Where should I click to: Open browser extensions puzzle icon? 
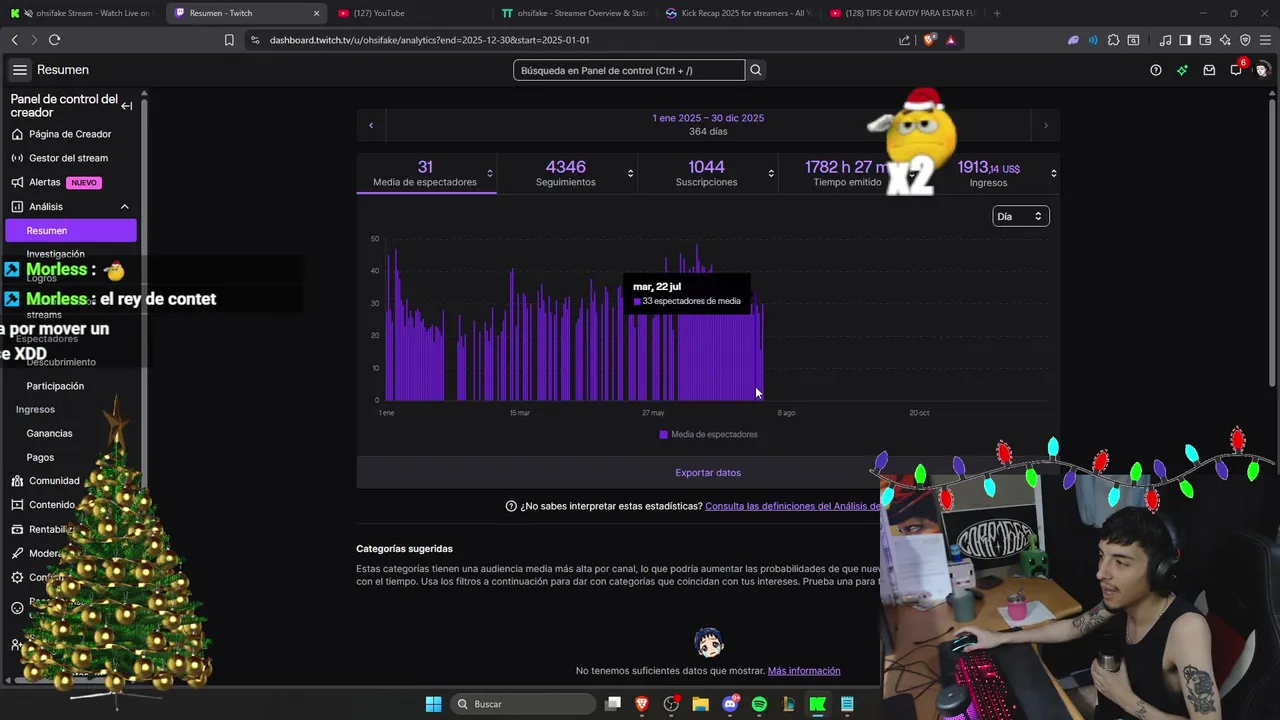(x=1113, y=40)
